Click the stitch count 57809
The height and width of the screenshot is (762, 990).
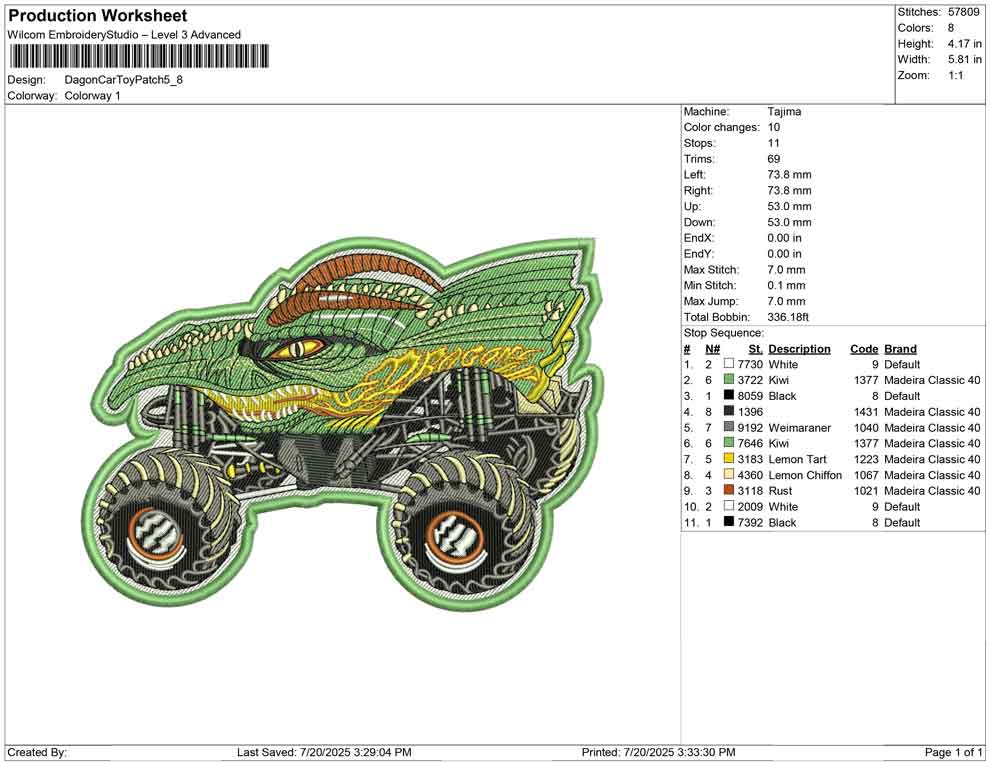963,12
